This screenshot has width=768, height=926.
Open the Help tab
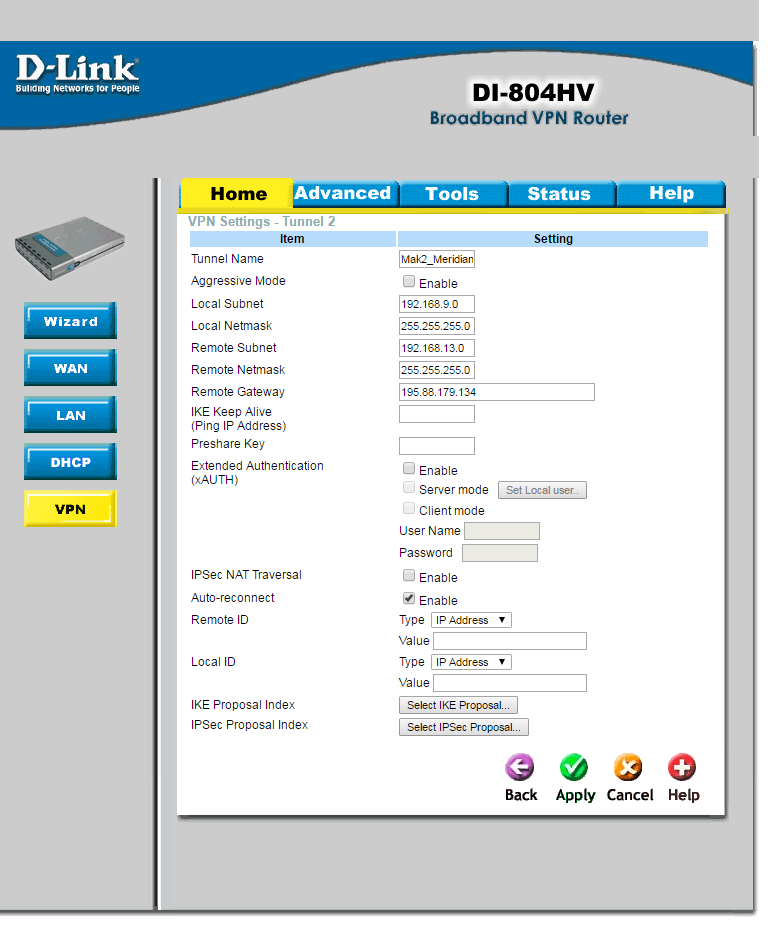(671, 194)
